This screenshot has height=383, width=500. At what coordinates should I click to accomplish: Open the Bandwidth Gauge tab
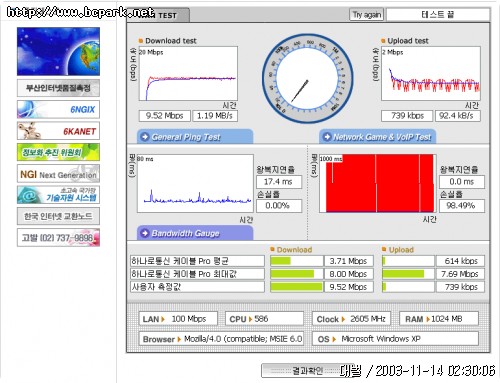pos(195,233)
